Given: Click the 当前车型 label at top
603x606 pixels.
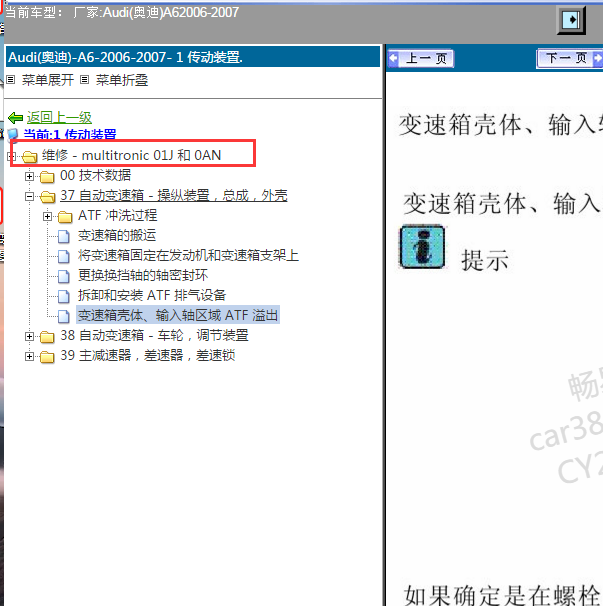Looking at the screenshot, I should (33, 13).
